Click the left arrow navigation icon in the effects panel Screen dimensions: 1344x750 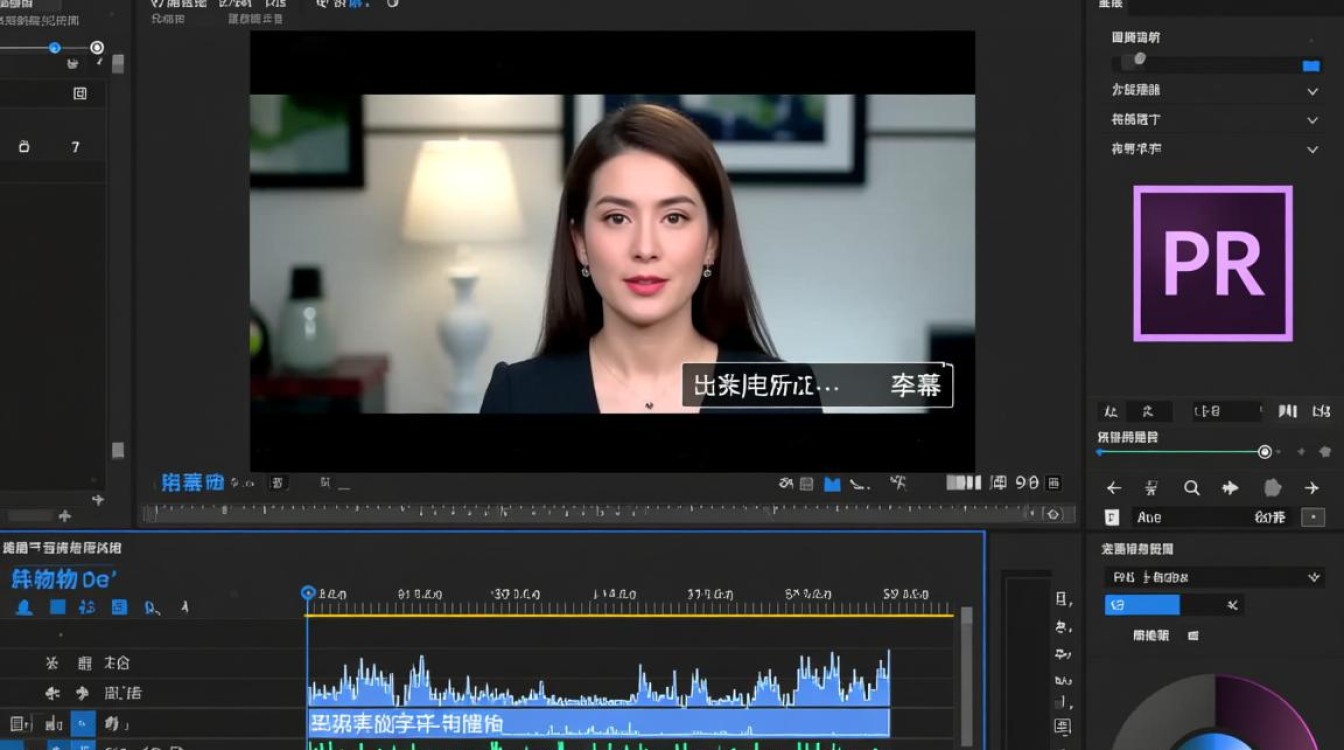tap(1114, 487)
